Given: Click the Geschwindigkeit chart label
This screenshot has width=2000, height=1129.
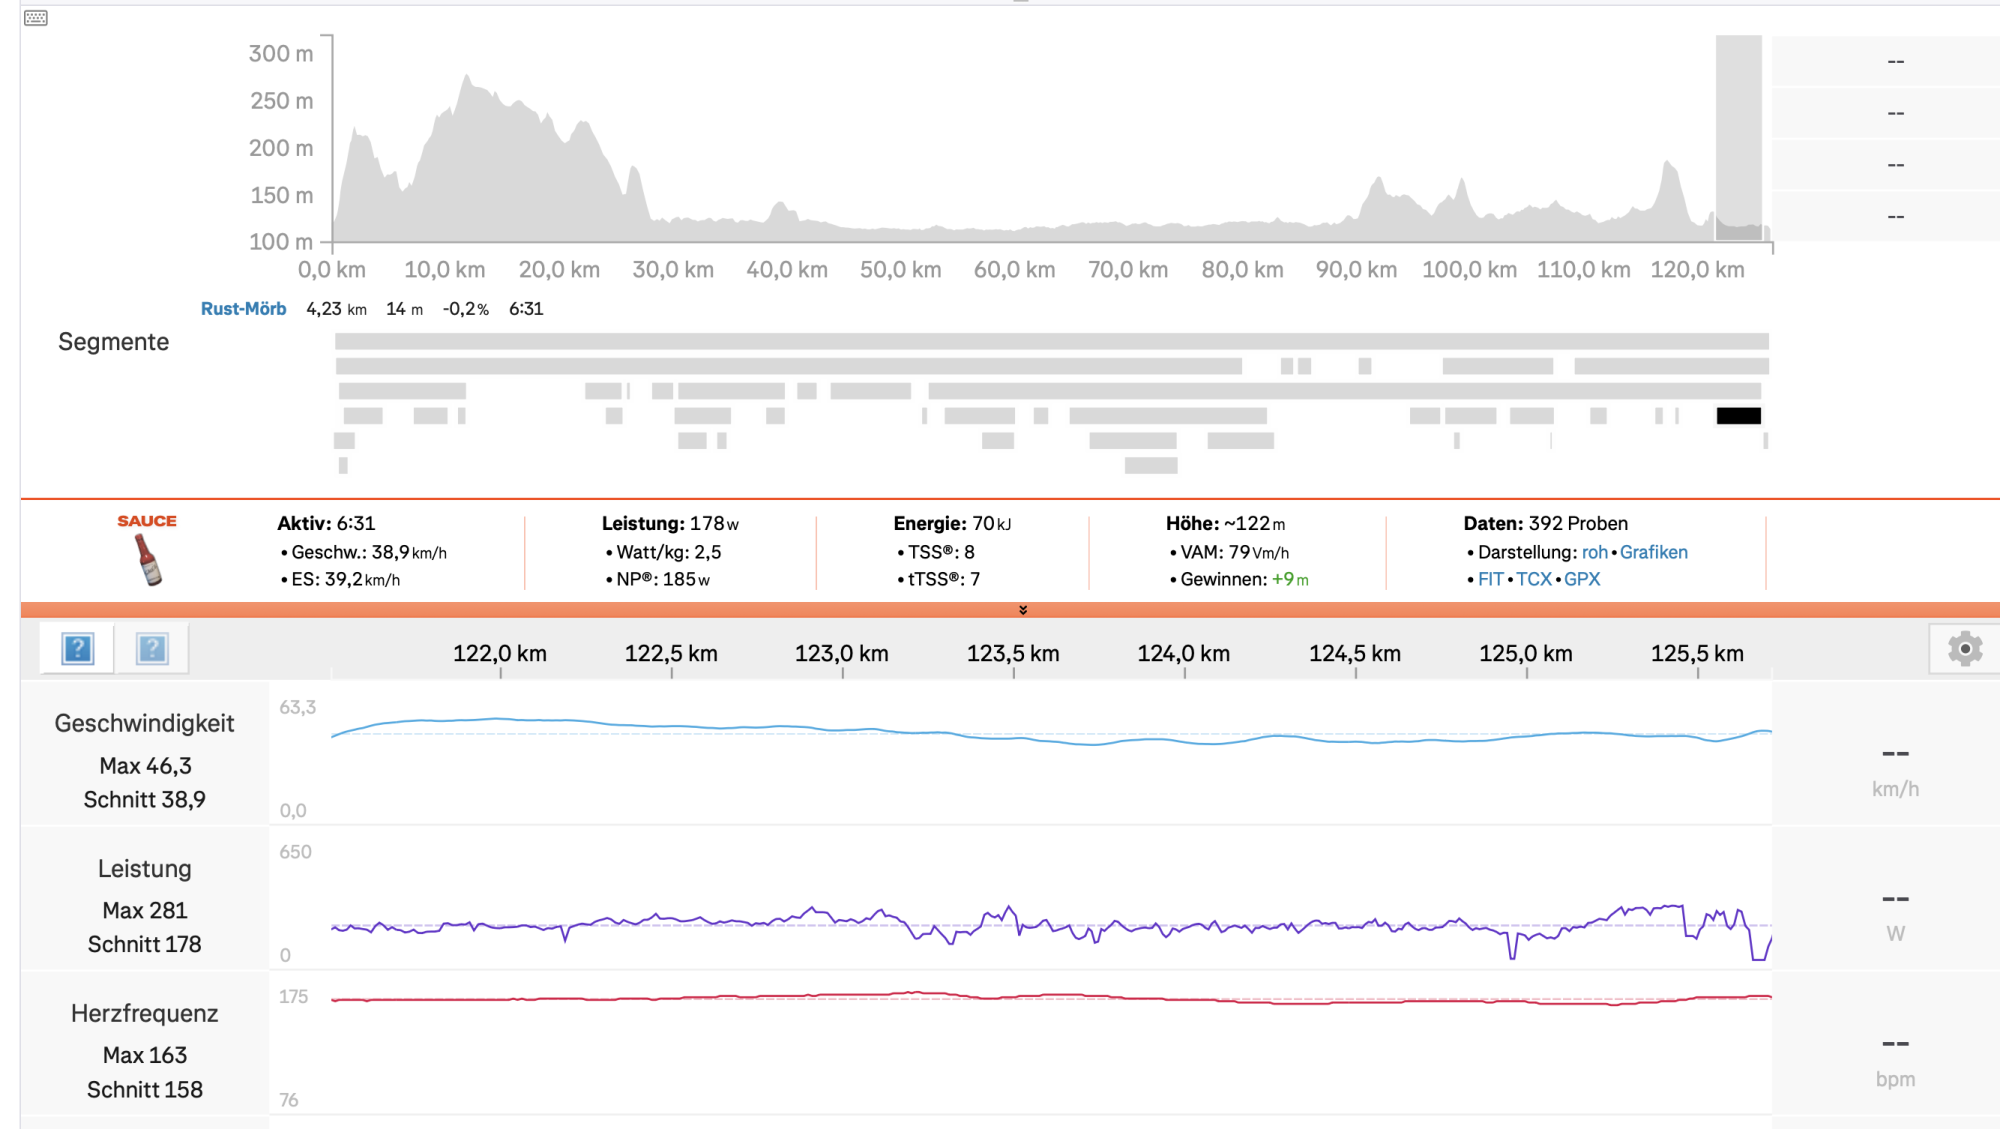Looking at the screenshot, I should (x=144, y=723).
